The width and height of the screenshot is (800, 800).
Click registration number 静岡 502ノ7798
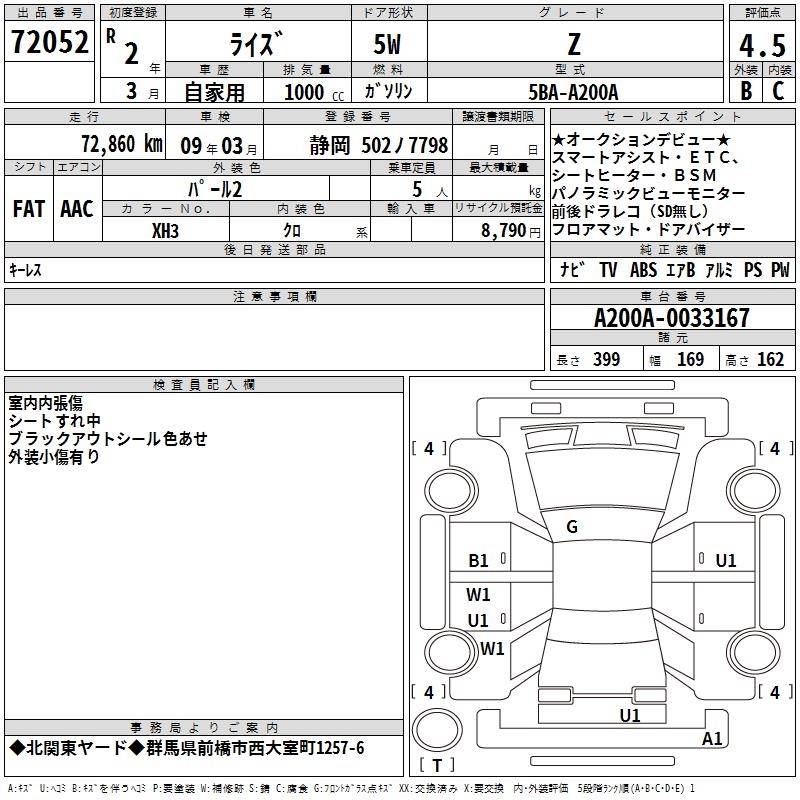pyautogui.click(x=379, y=146)
